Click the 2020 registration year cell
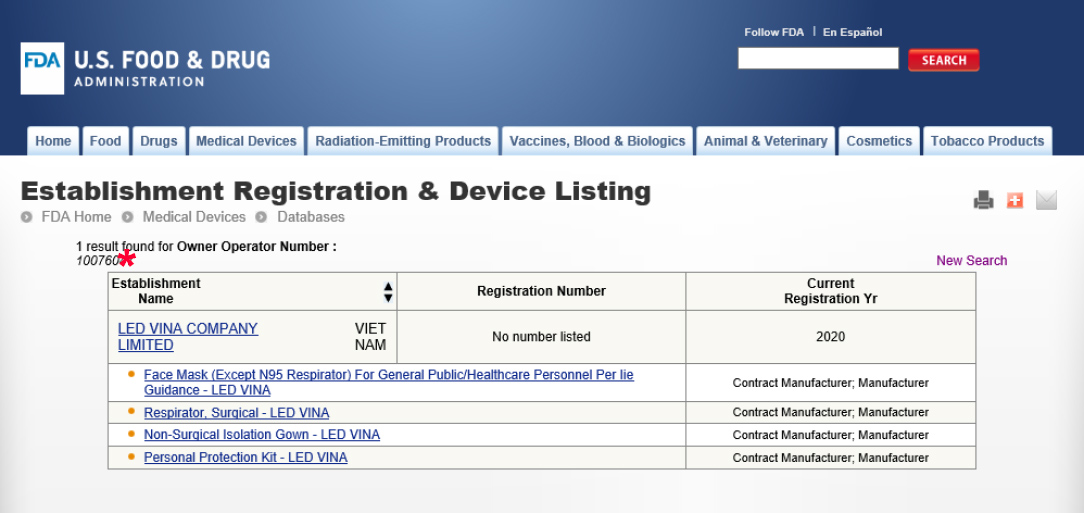Viewport: 1084px width, 513px height. 830,337
